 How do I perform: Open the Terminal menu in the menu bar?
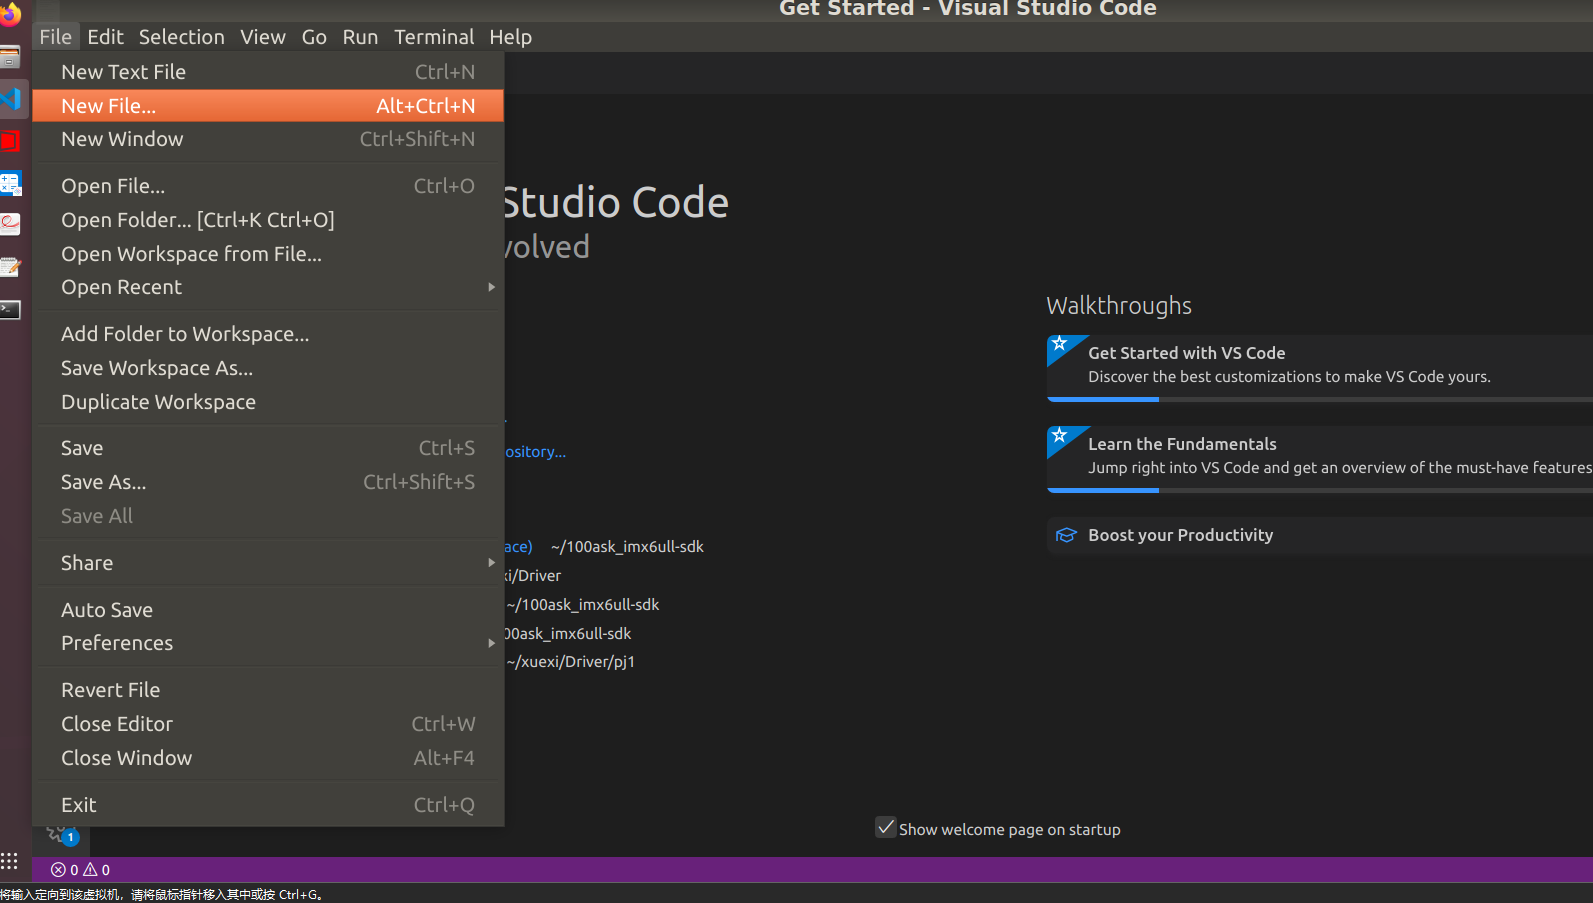[x=434, y=37]
